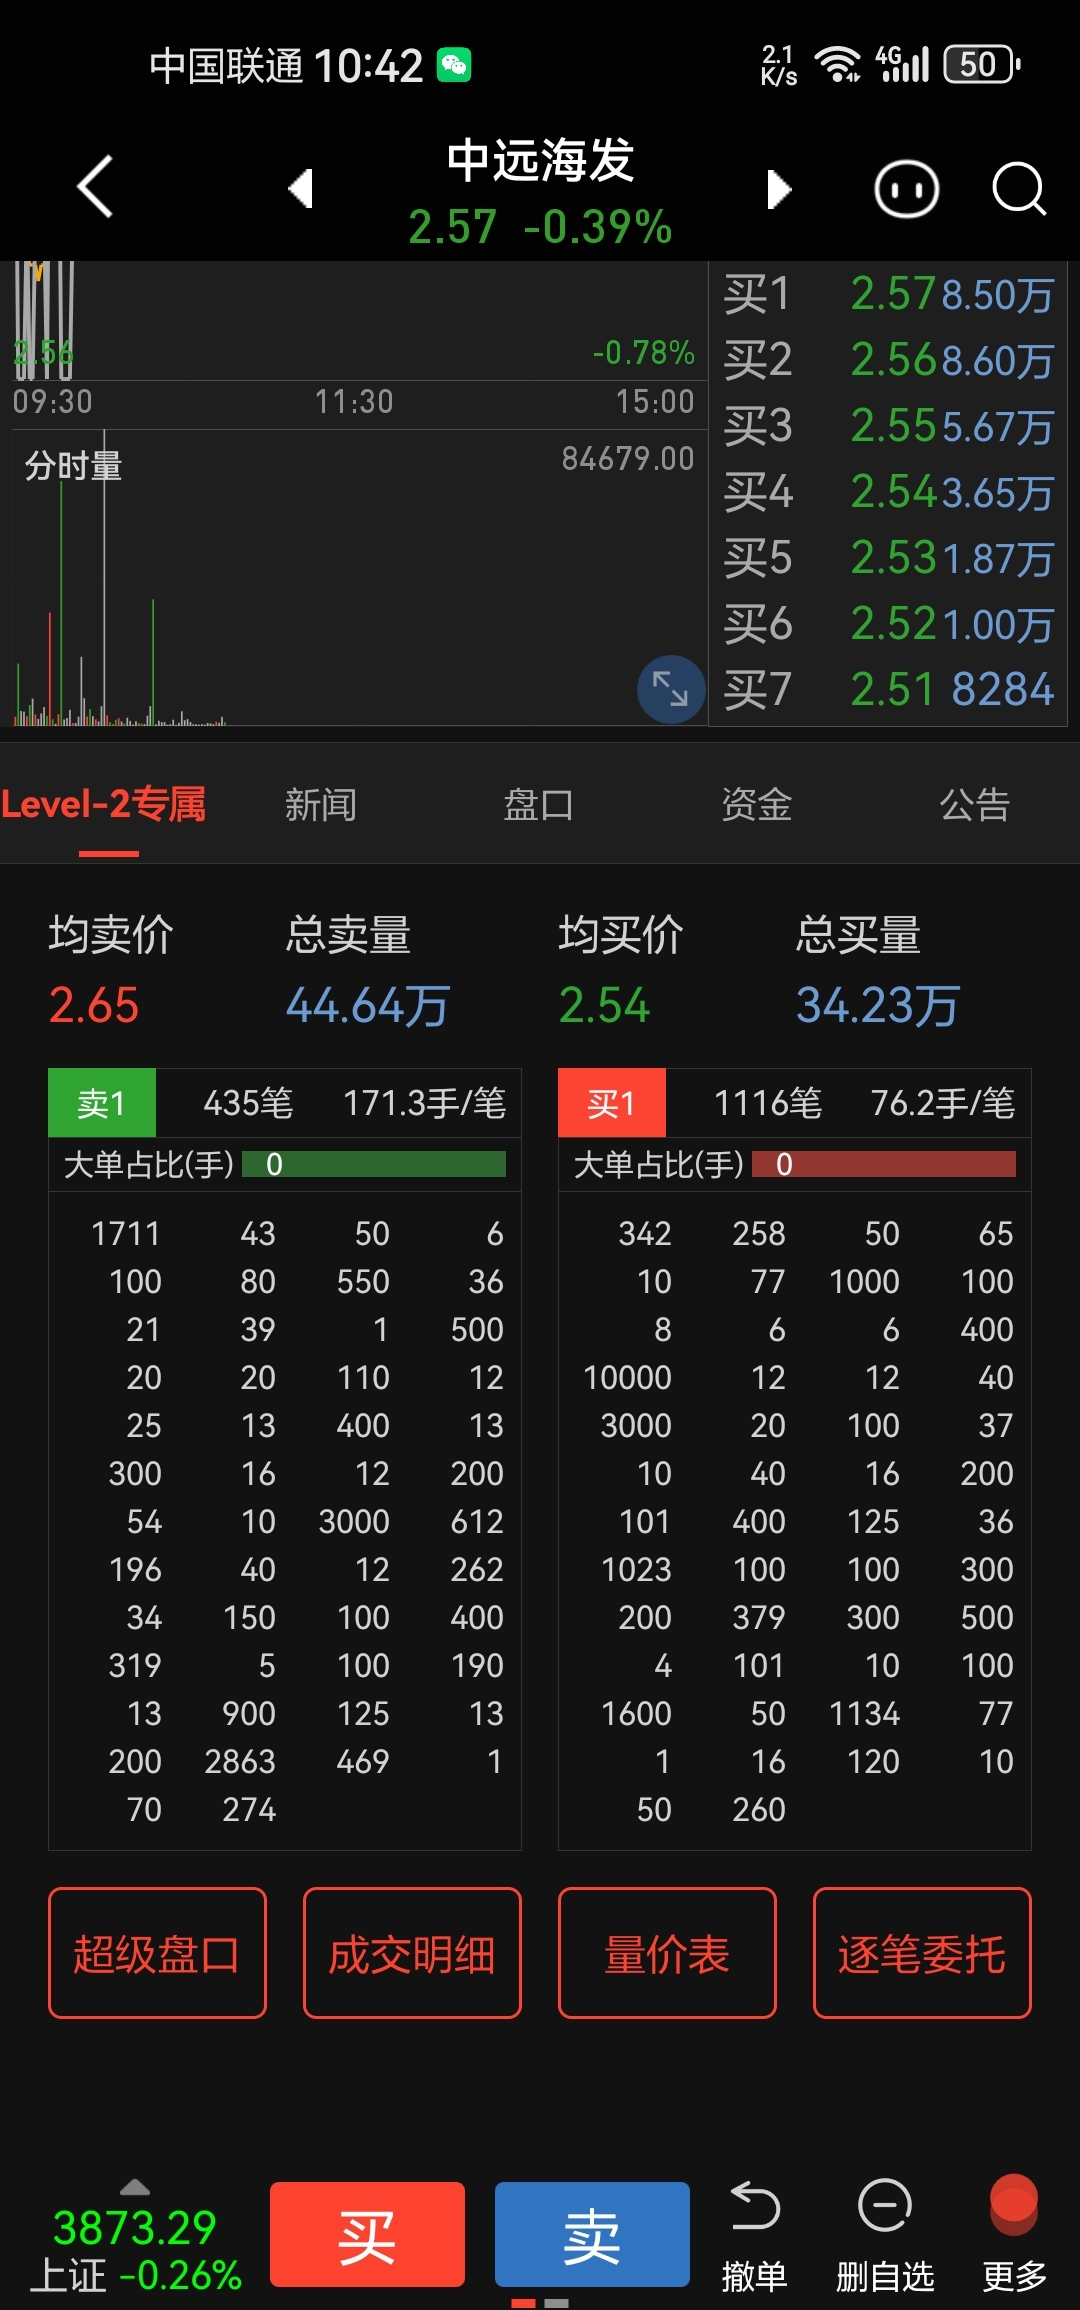Select 买4 row at 2.54

[x=888, y=492]
